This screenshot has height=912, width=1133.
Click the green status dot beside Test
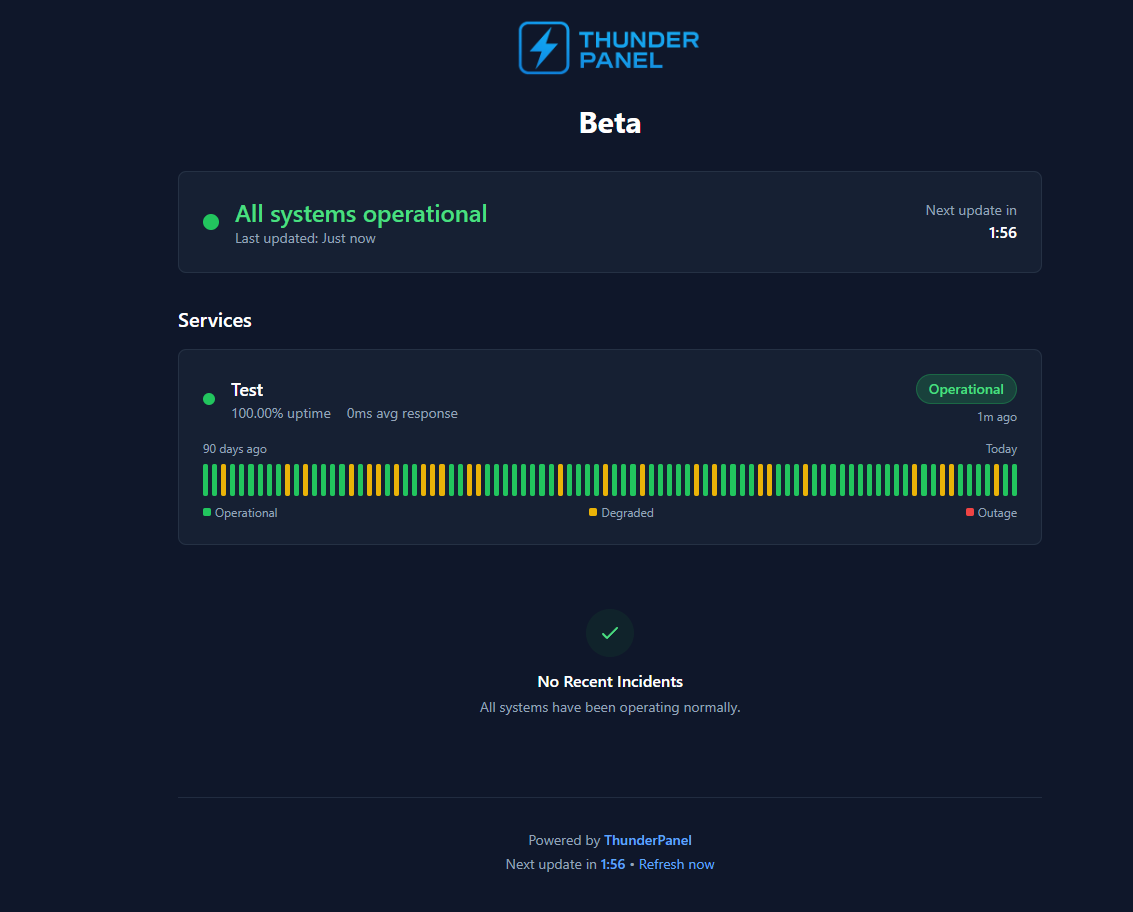209,399
